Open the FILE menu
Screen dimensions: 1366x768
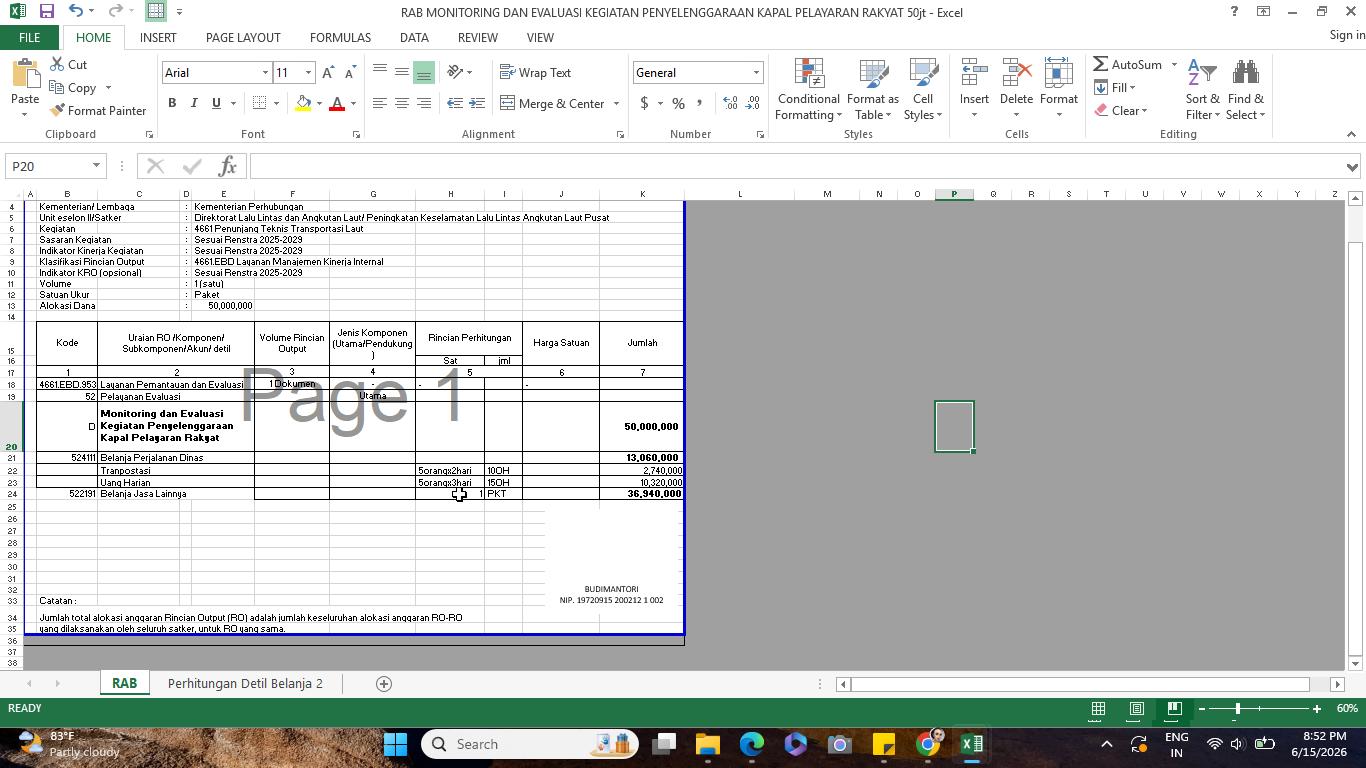point(29,37)
